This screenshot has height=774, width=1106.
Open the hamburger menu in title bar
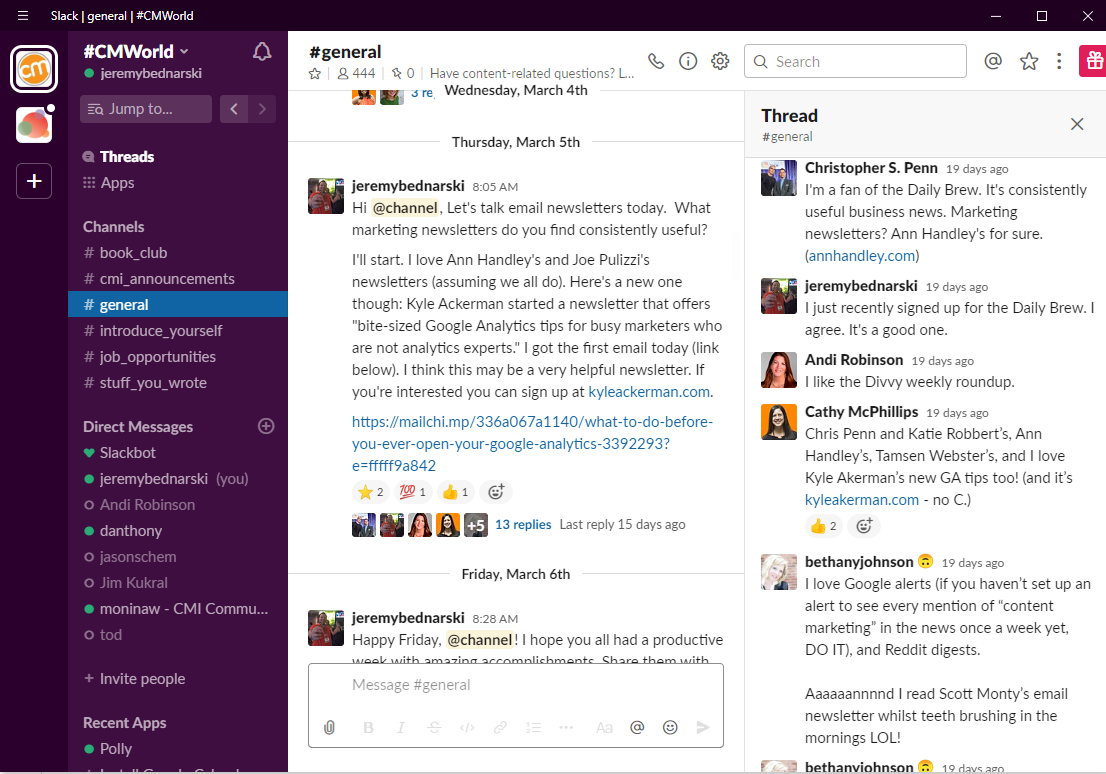[x=23, y=16]
